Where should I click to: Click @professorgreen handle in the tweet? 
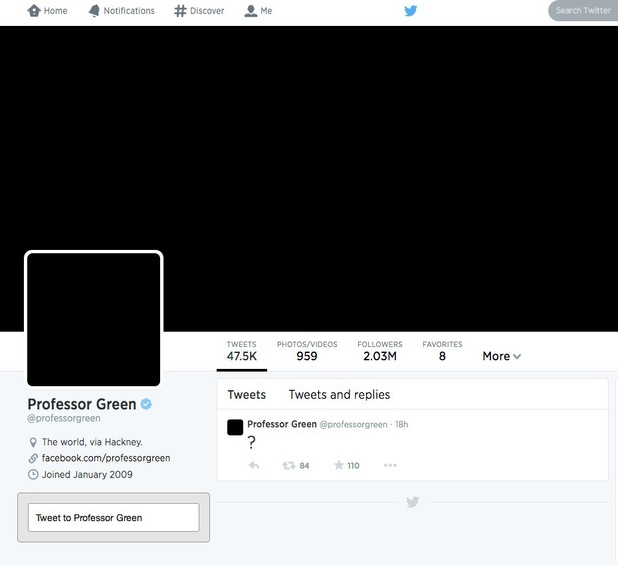tap(354, 425)
